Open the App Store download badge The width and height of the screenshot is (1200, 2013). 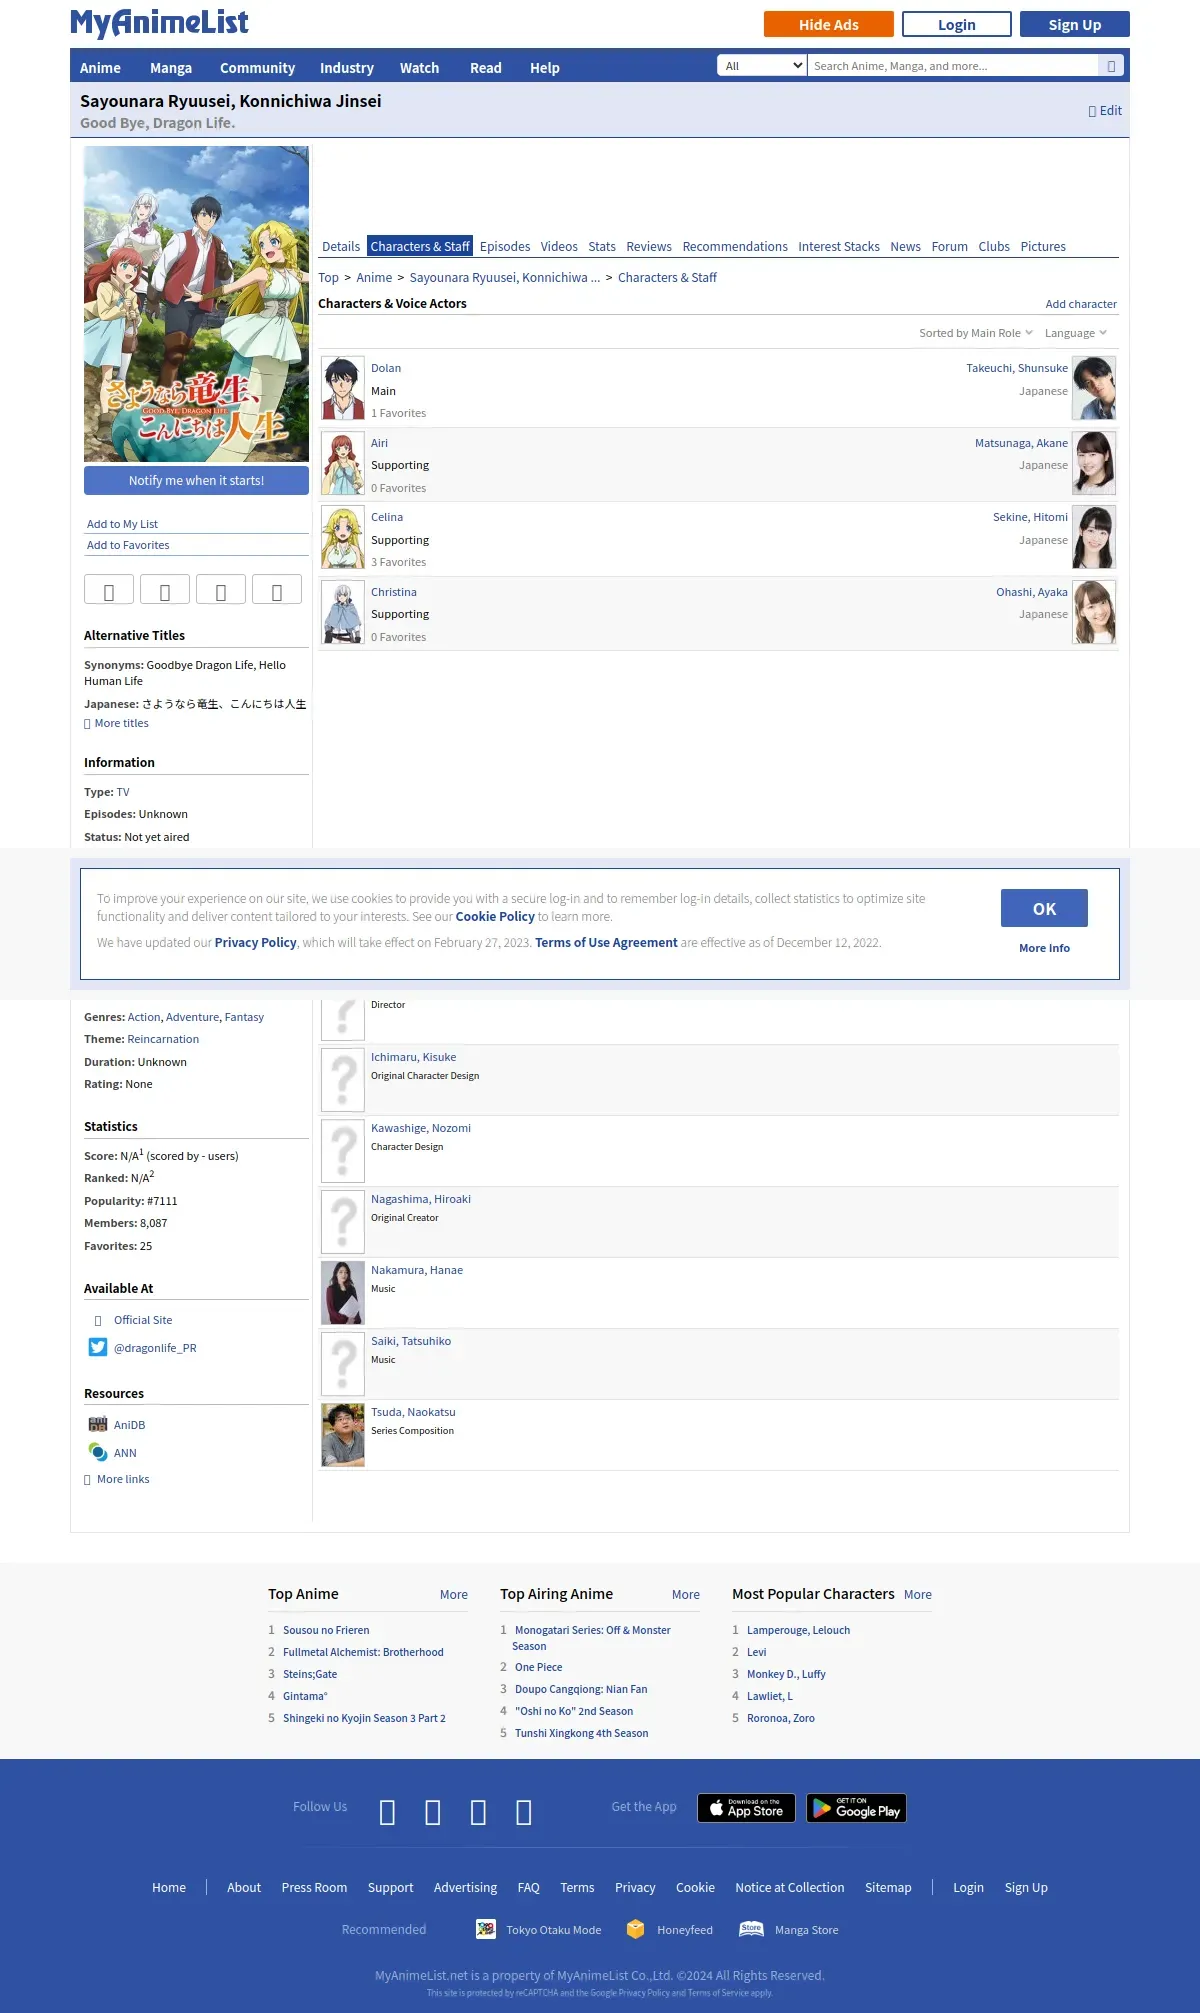click(x=746, y=1808)
